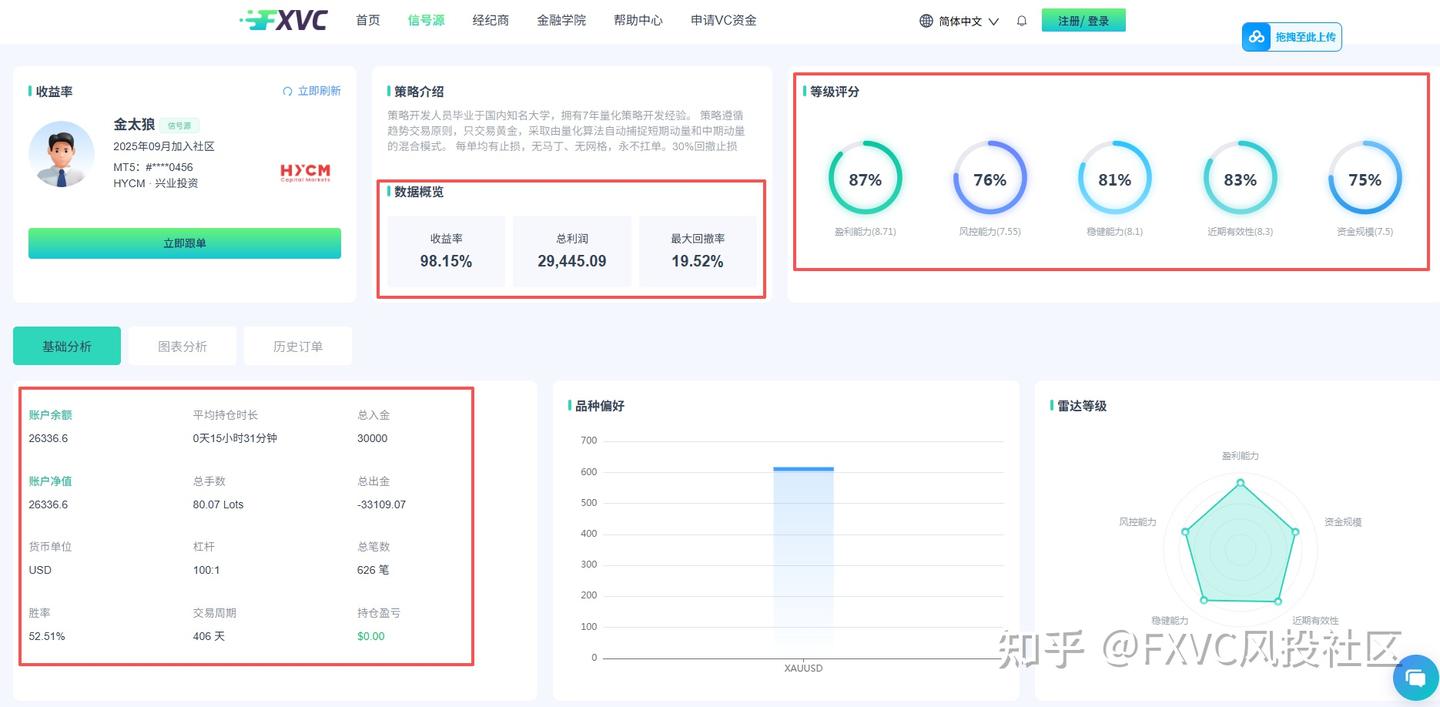1440x707 pixels.
Task: Open the 经纪商 menu item
Action: point(490,19)
